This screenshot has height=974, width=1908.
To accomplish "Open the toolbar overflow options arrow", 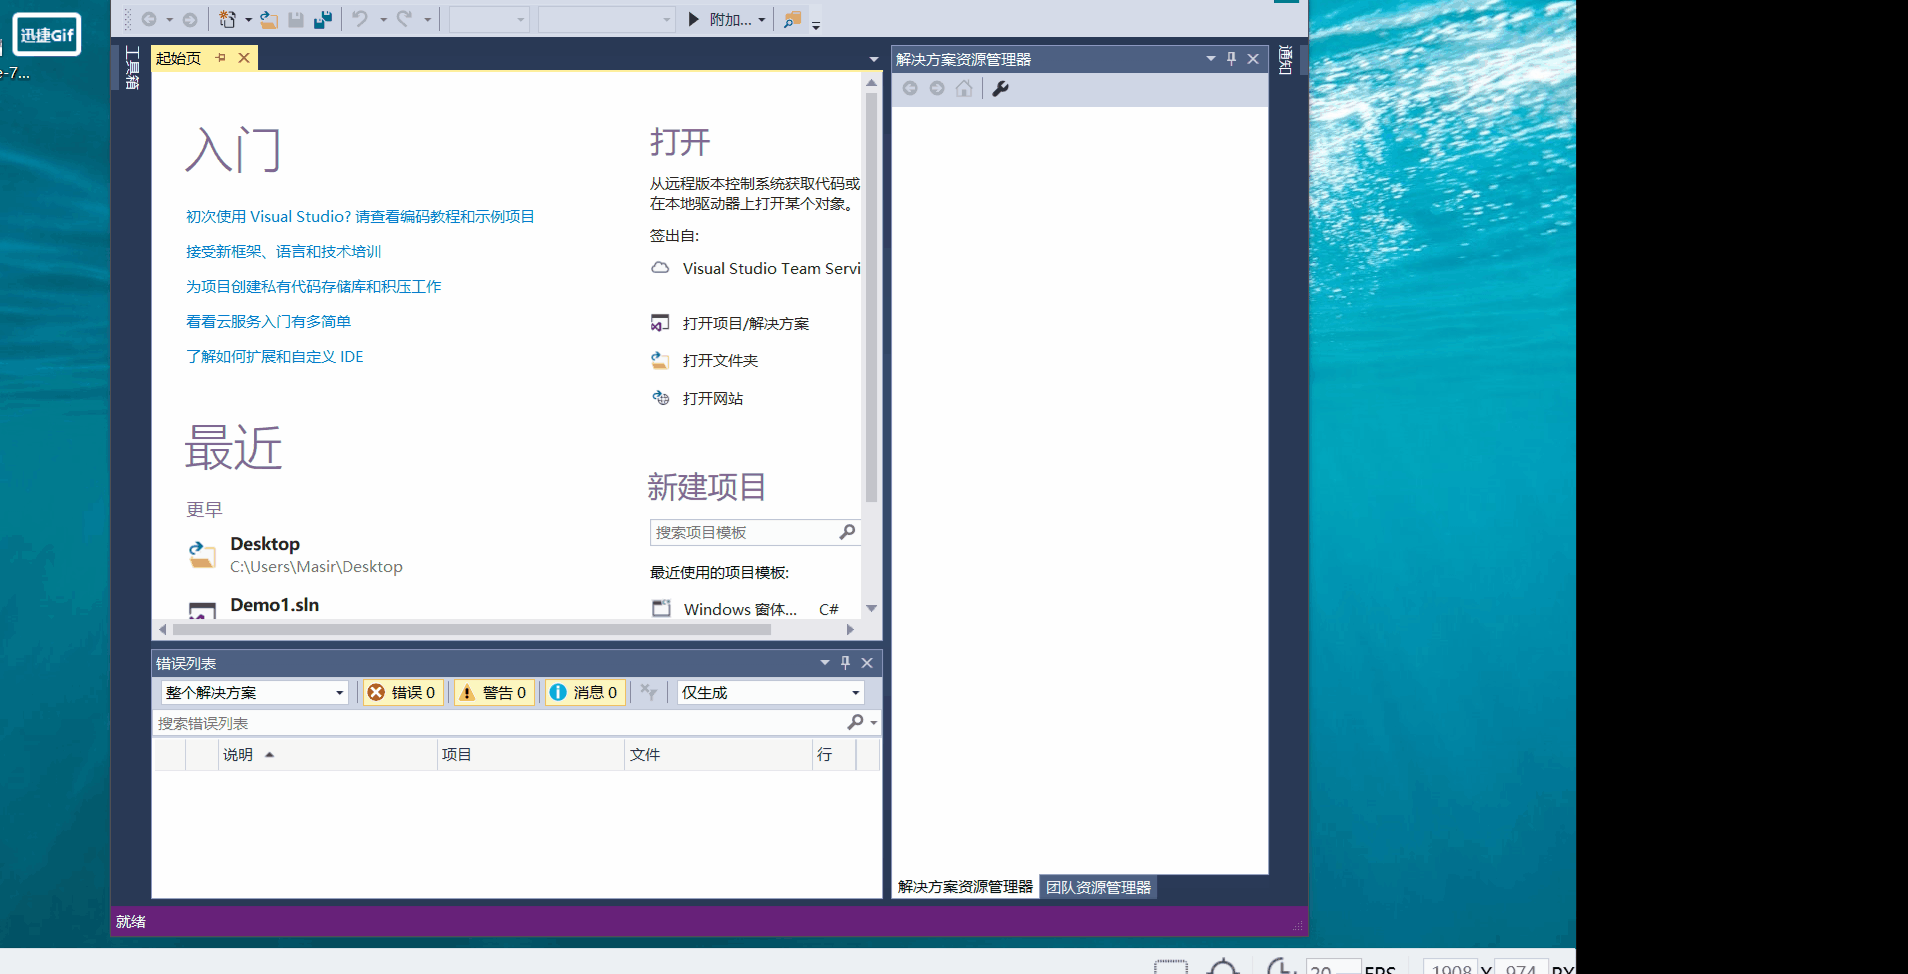I will coord(816,24).
